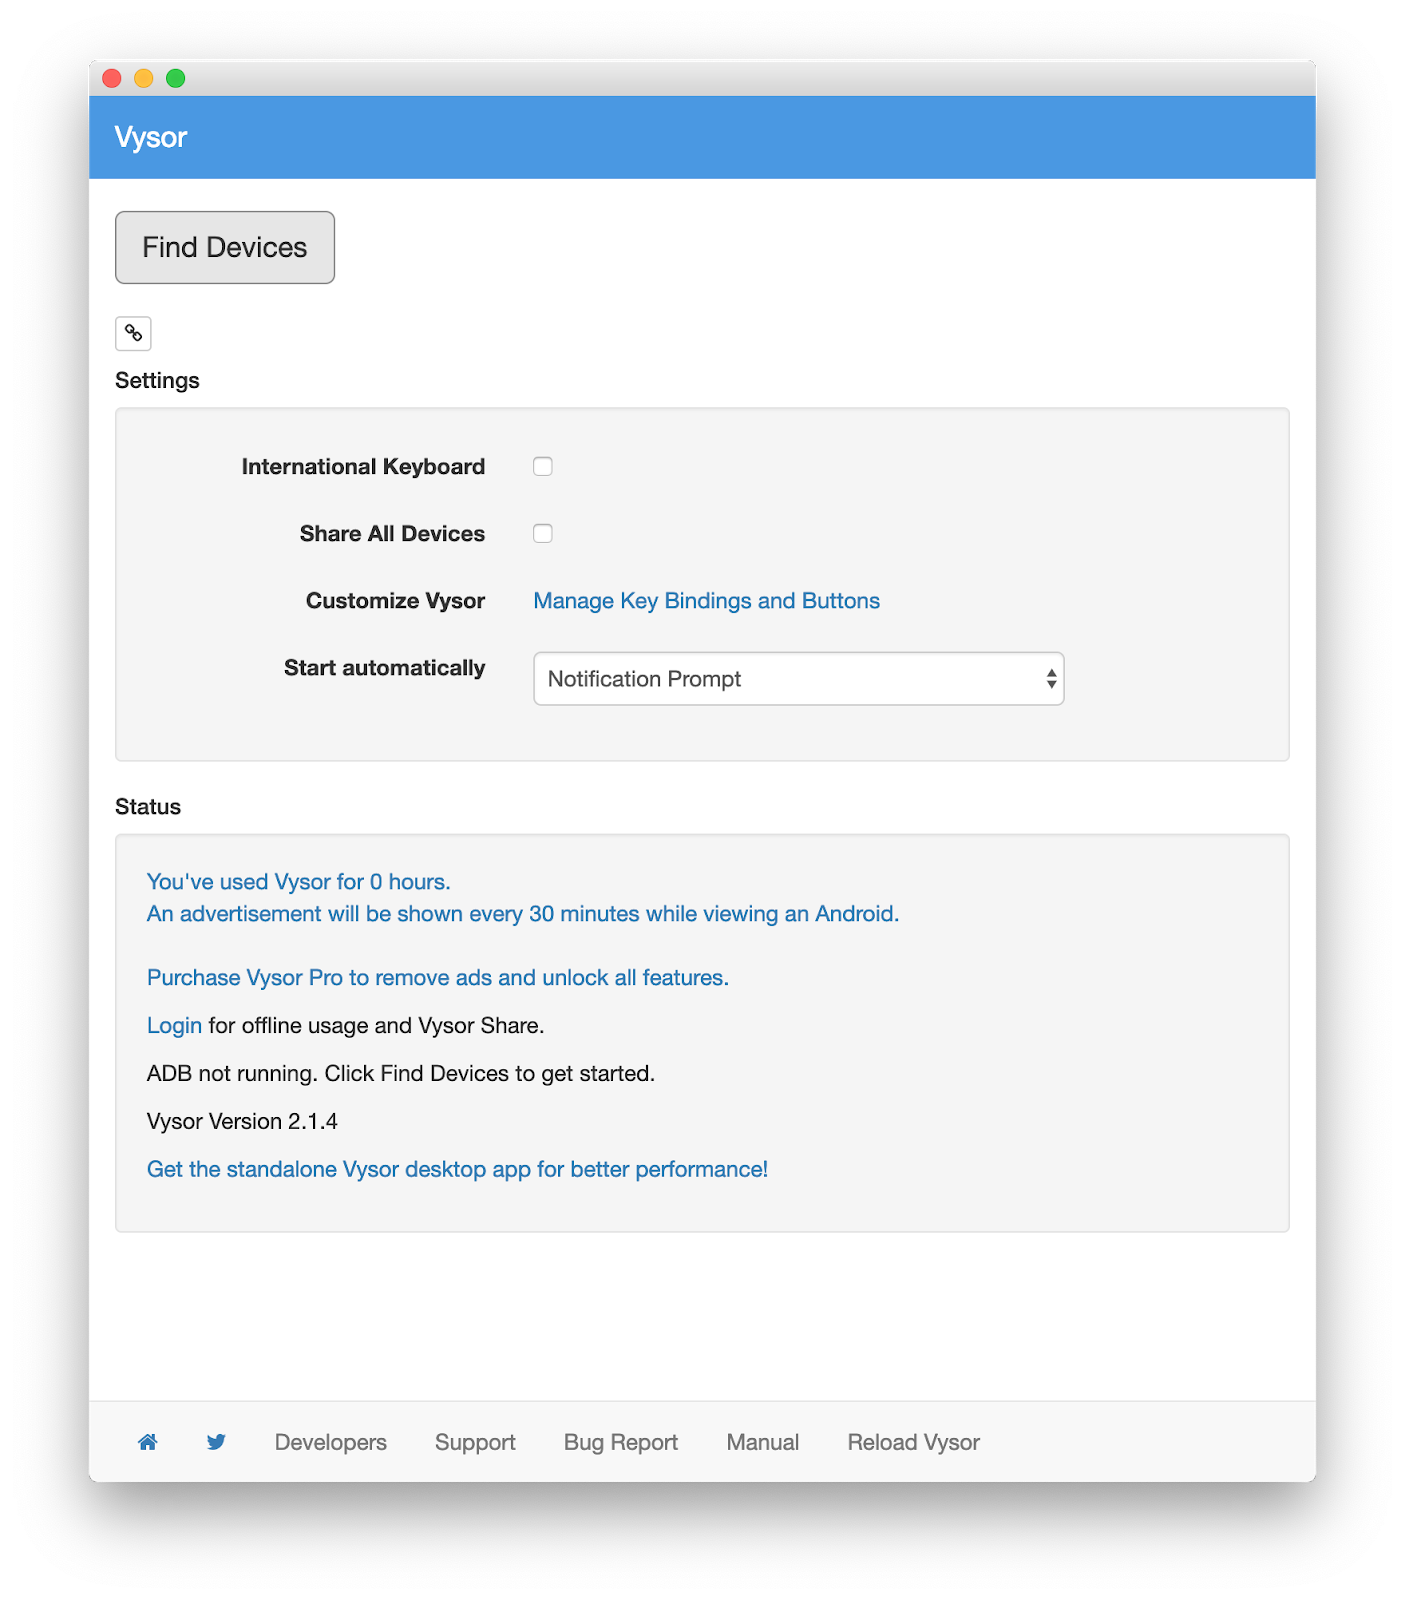Image resolution: width=1405 pixels, height=1600 pixels.
Task: Minimize window with yellow button
Action: coord(144,78)
